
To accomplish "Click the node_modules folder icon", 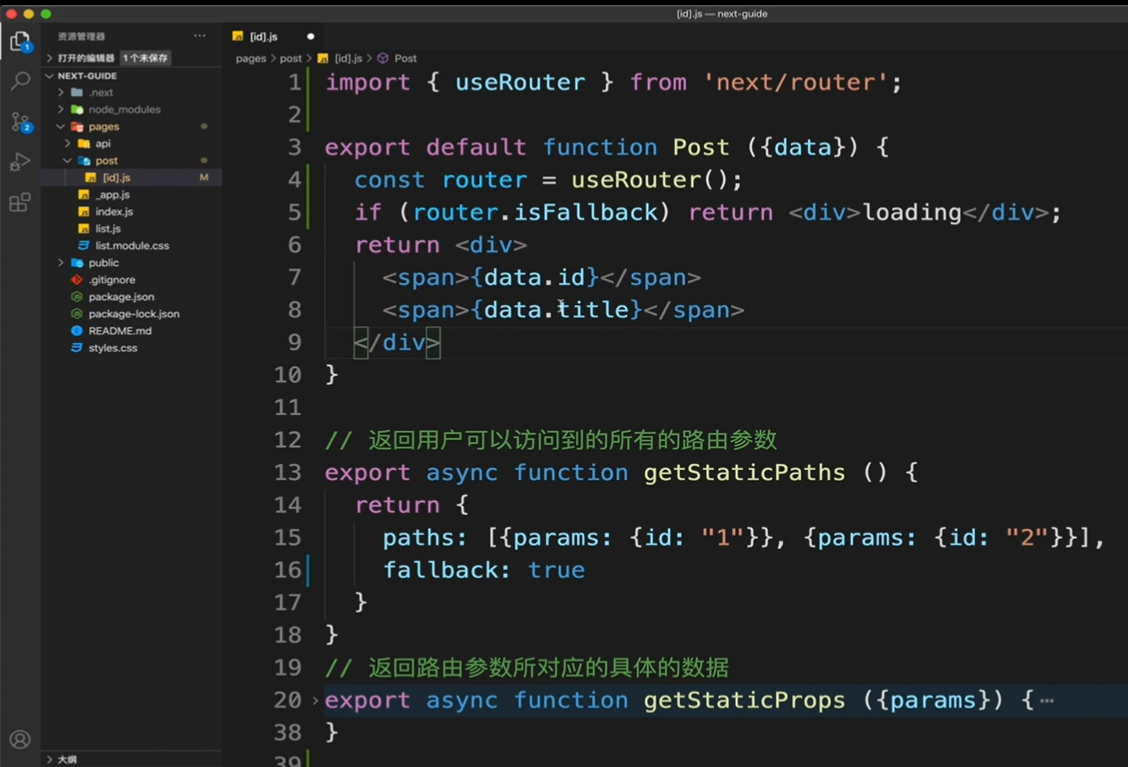I will coord(77,109).
